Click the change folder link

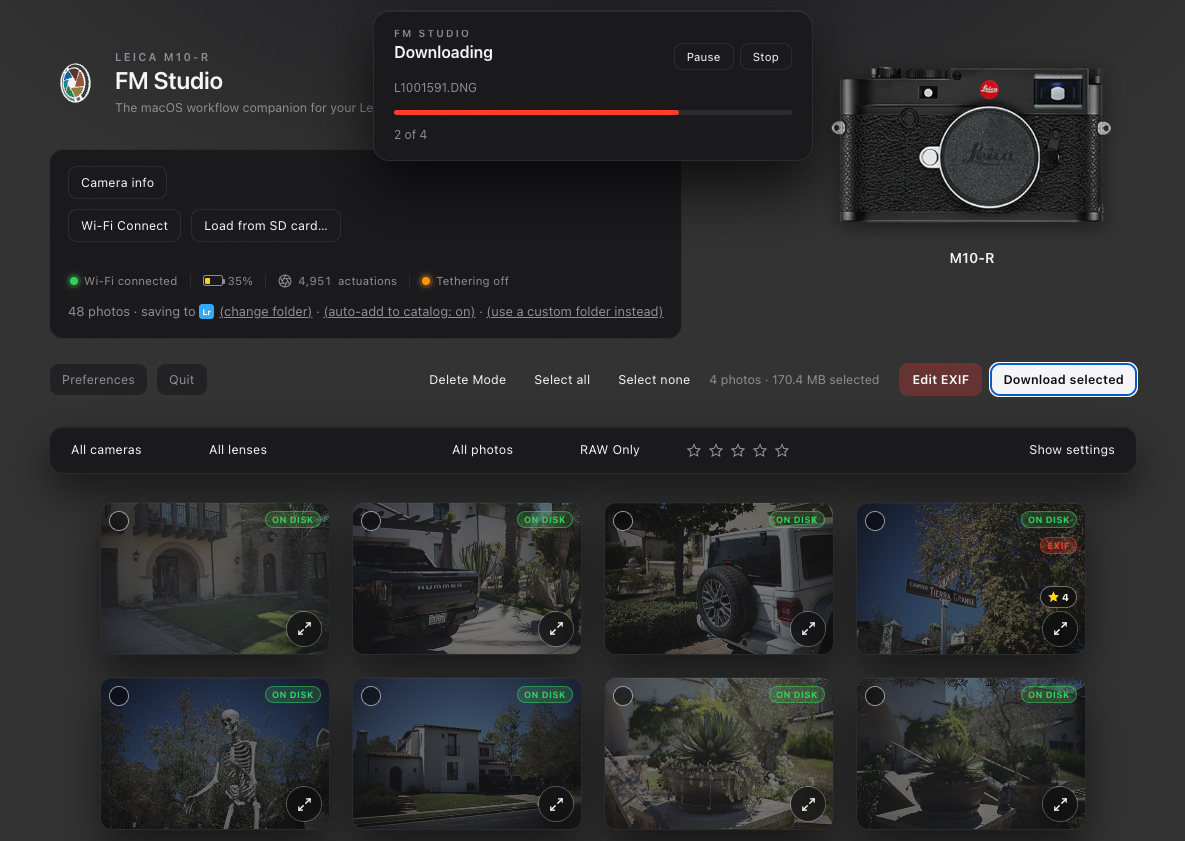point(265,311)
